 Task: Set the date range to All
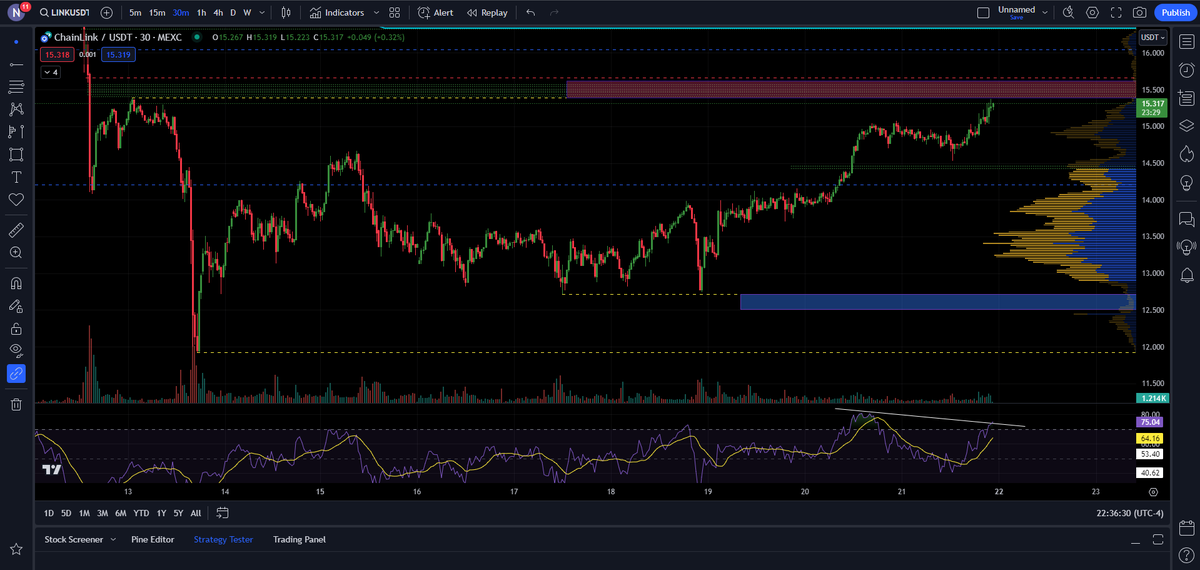[x=195, y=513]
